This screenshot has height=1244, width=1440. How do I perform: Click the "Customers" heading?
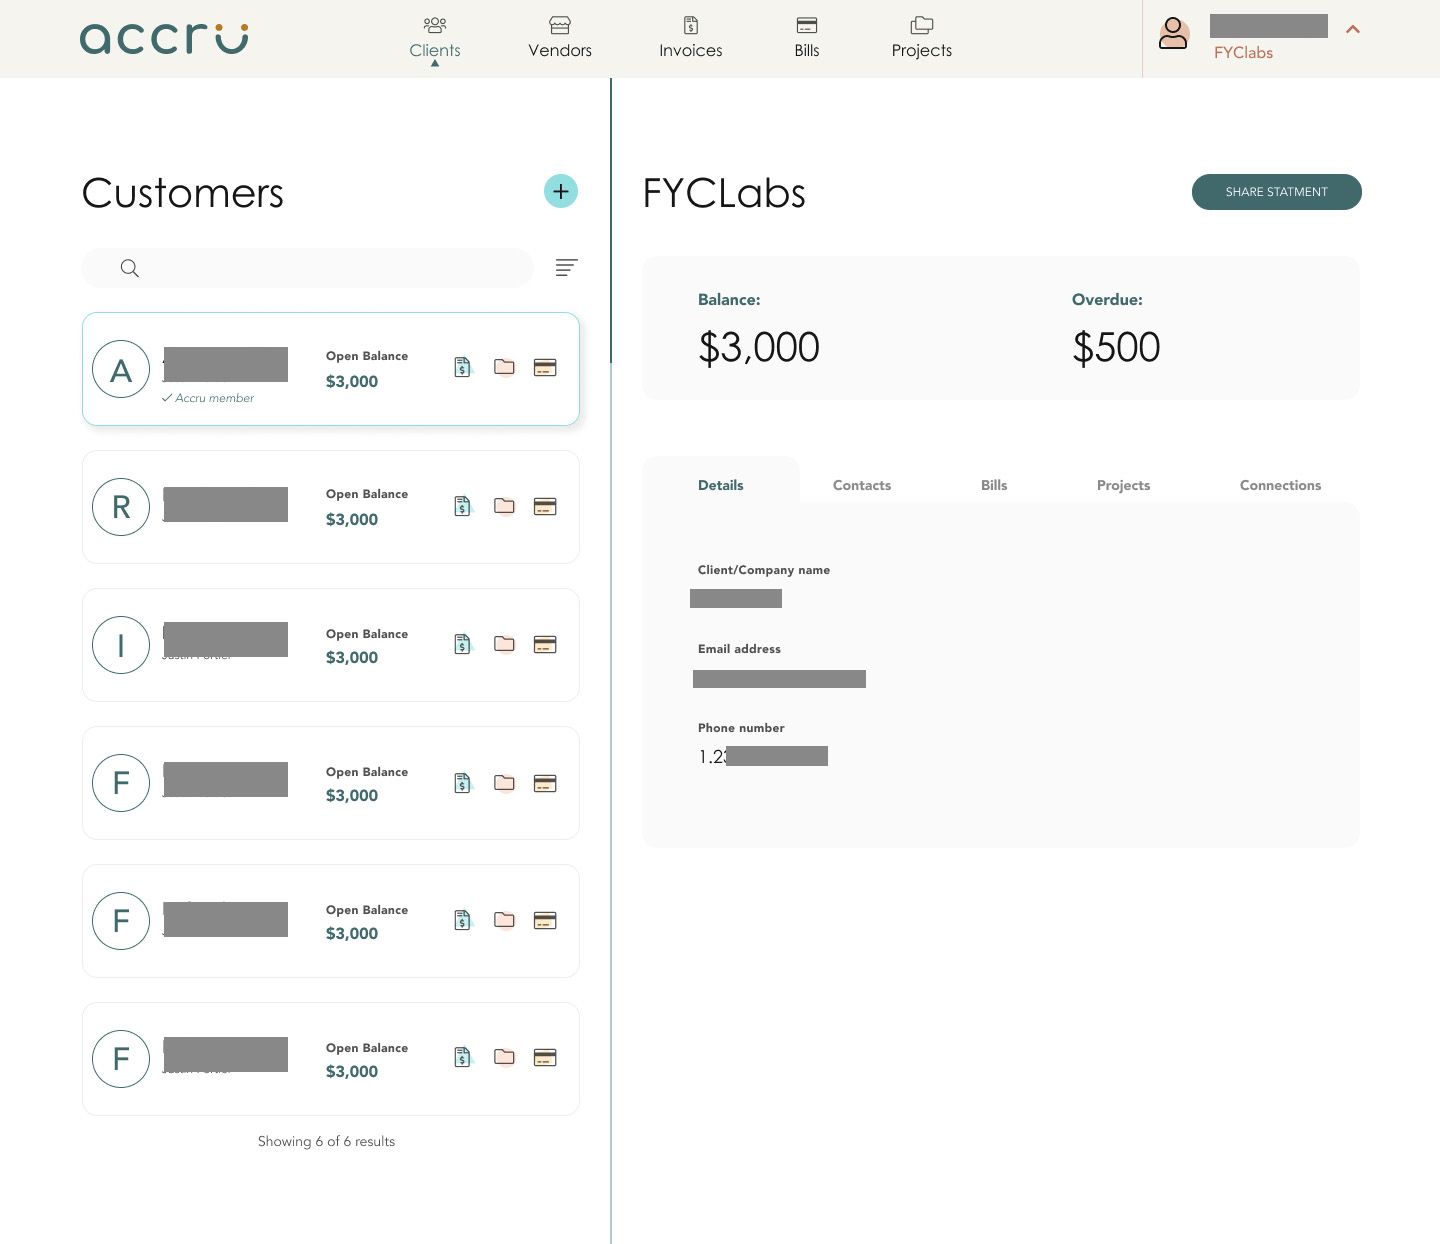(183, 193)
